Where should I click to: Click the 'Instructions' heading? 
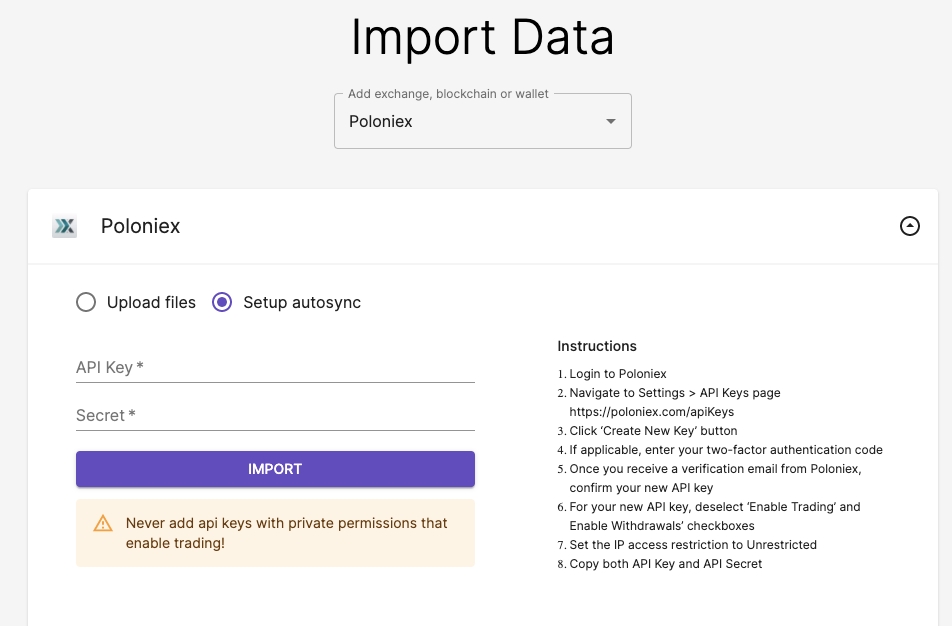597,346
